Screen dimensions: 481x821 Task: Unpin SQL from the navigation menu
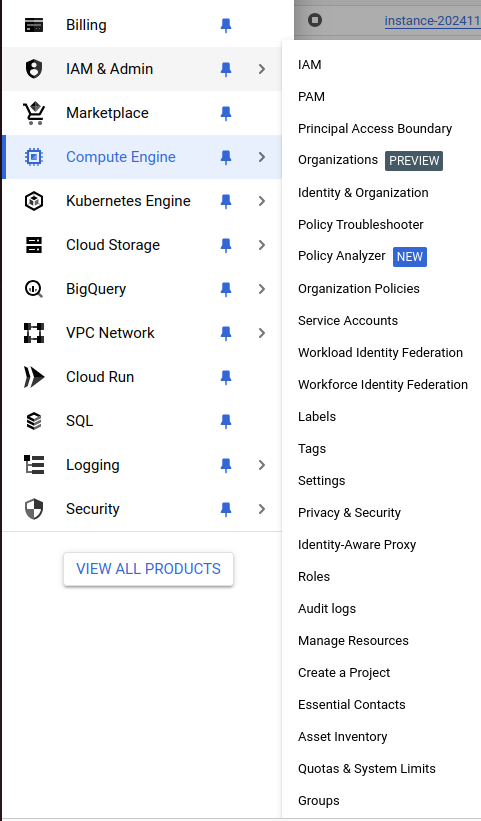coord(226,421)
